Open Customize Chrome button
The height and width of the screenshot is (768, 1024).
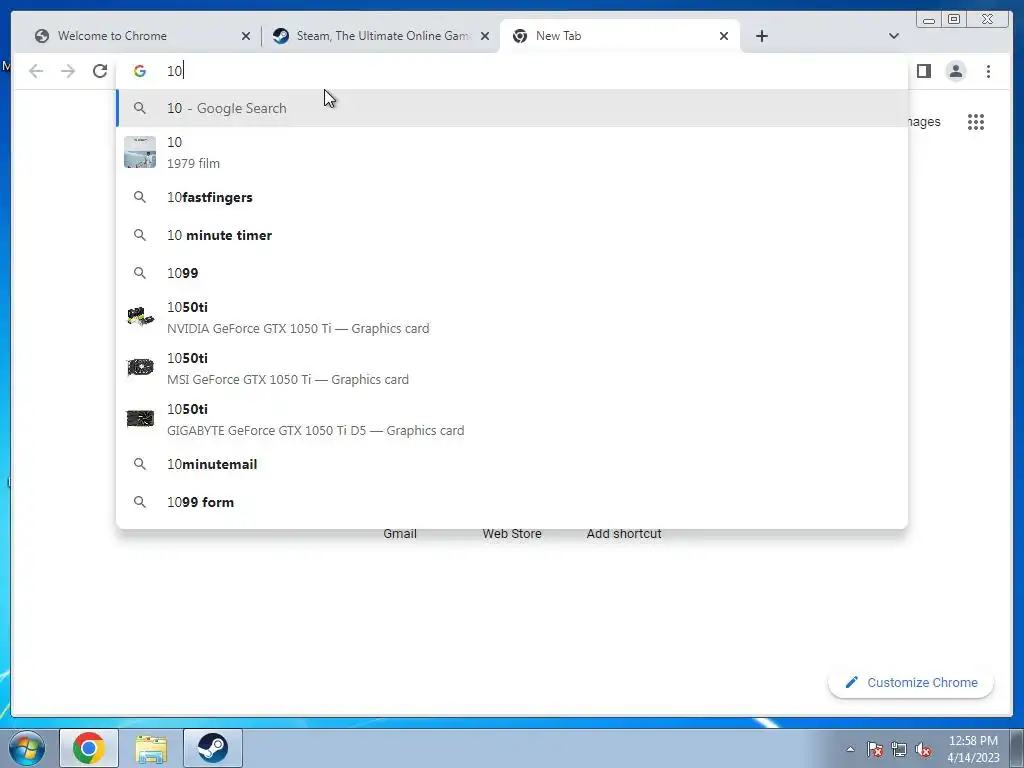click(911, 682)
